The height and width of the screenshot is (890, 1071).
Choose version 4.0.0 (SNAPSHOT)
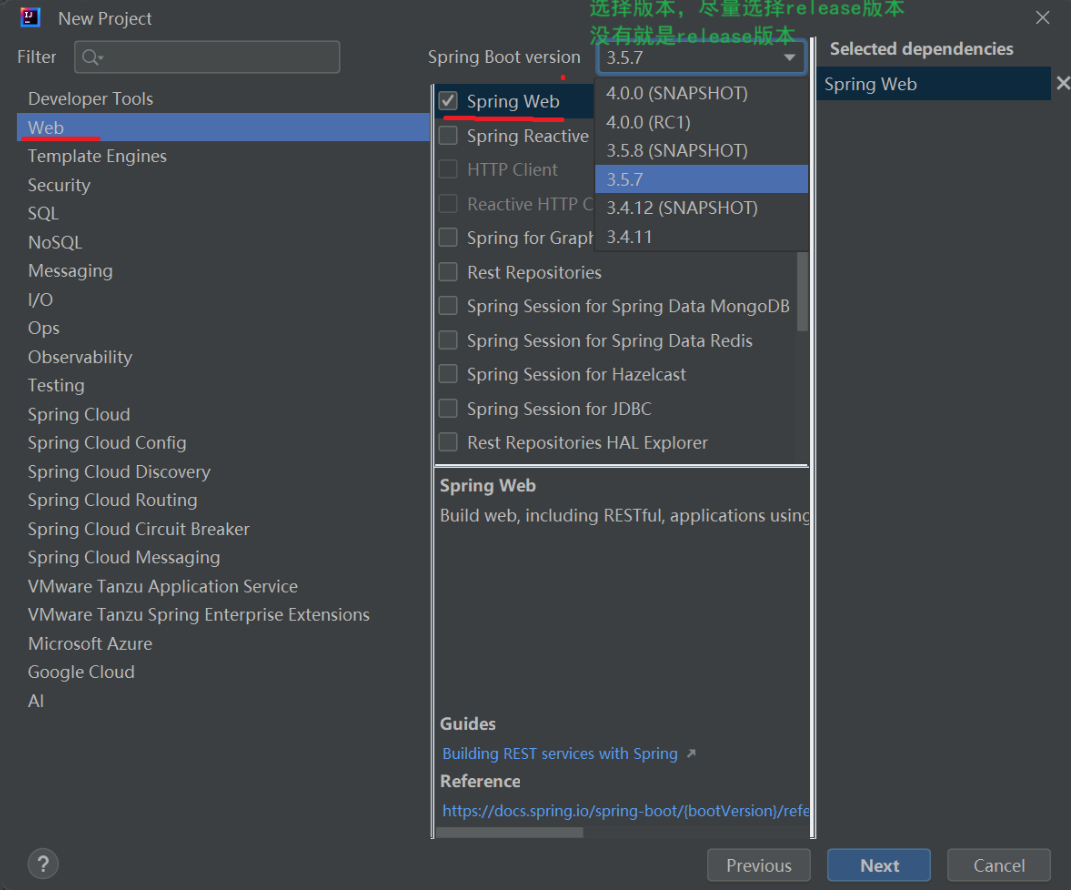[x=701, y=93]
